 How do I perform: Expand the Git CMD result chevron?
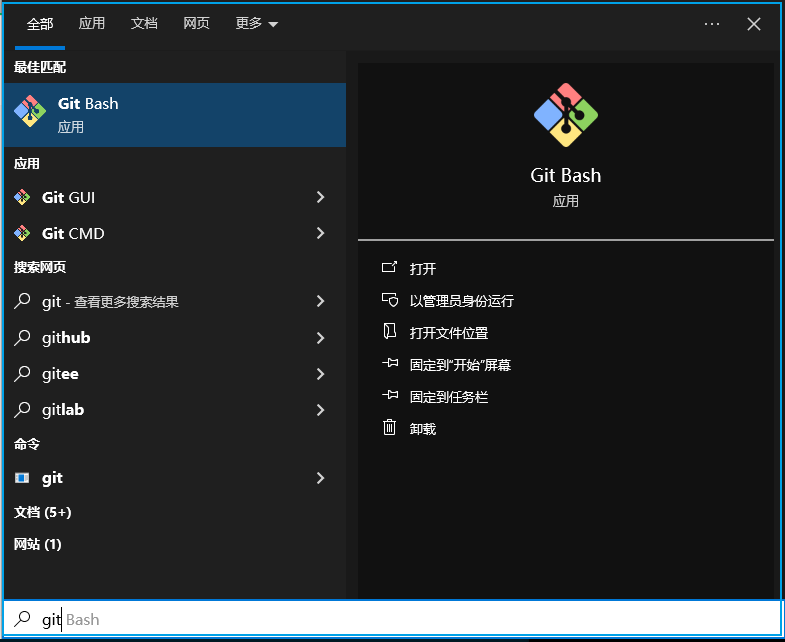point(320,233)
